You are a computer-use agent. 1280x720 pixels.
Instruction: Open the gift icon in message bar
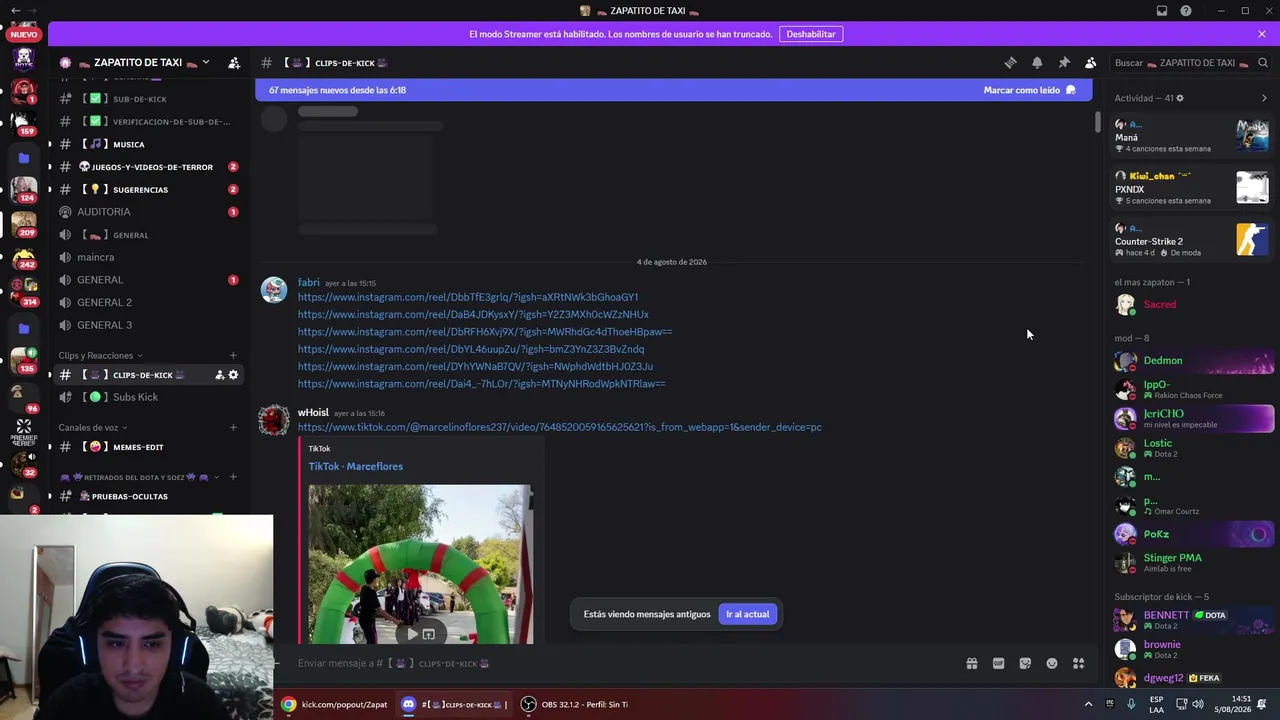click(x=971, y=663)
